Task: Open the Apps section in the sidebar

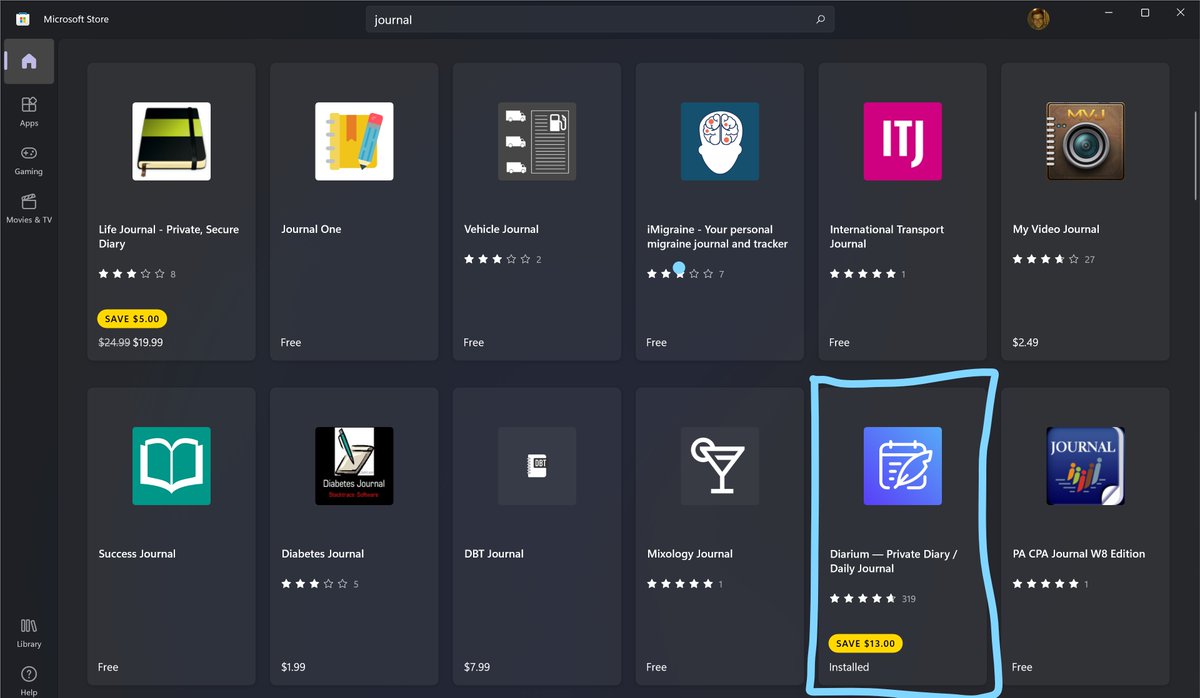Action: pyautogui.click(x=28, y=110)
